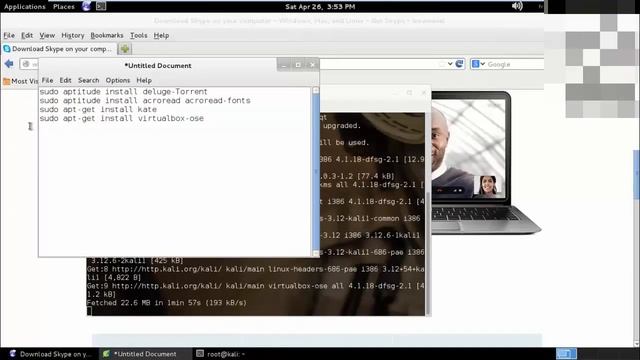
Task: Maximize the terminal window behind editor
Action: click(409, 93)
